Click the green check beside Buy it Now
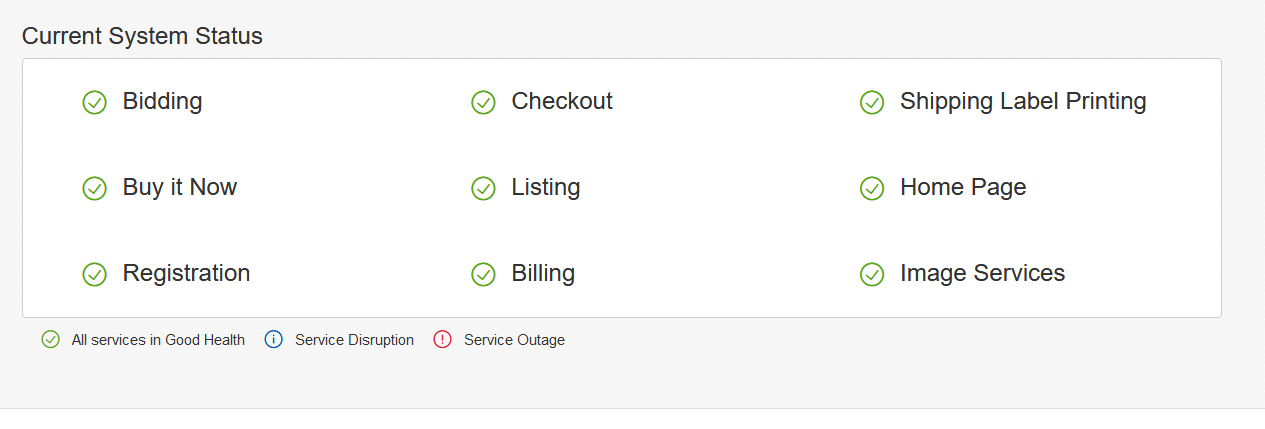The height and width of the screenshot is (429, 1265). pyautogui.click(x=94, y=188)
